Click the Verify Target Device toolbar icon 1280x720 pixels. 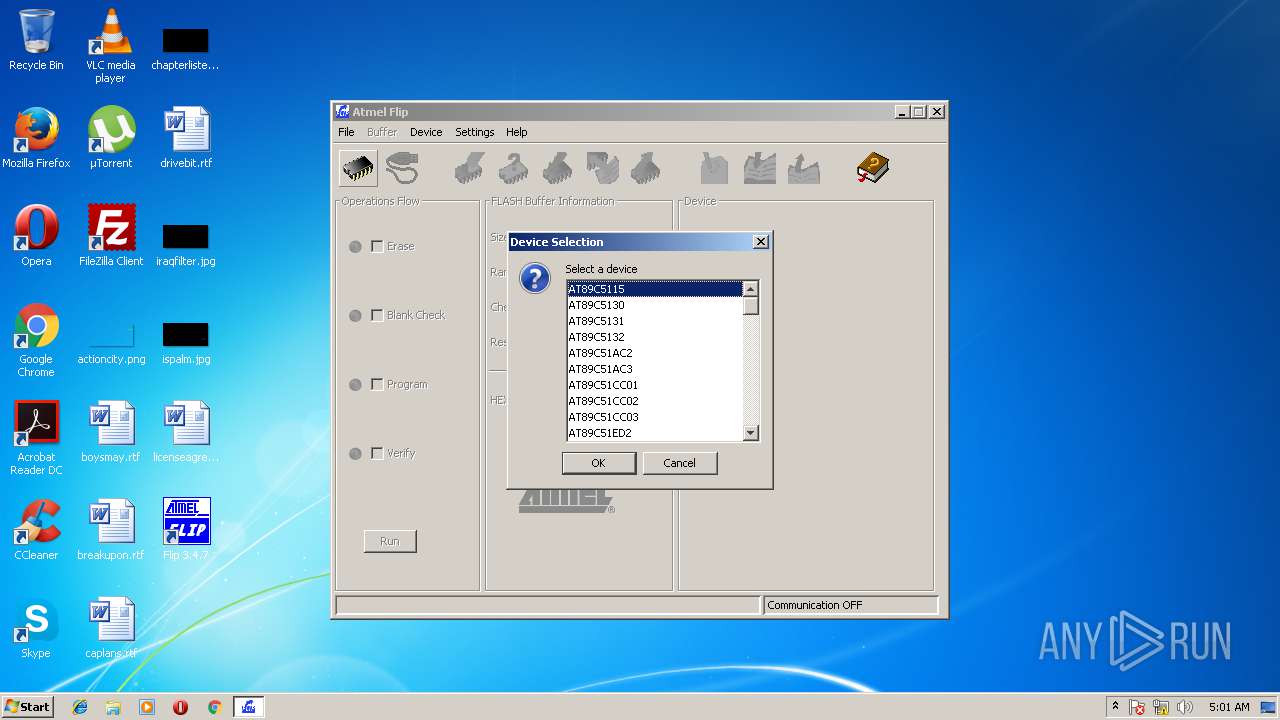pos(602,168)
